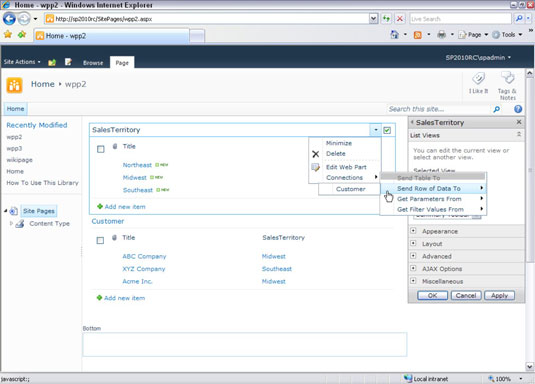Click the orange SharePoint site logo

tap(14, 85)
